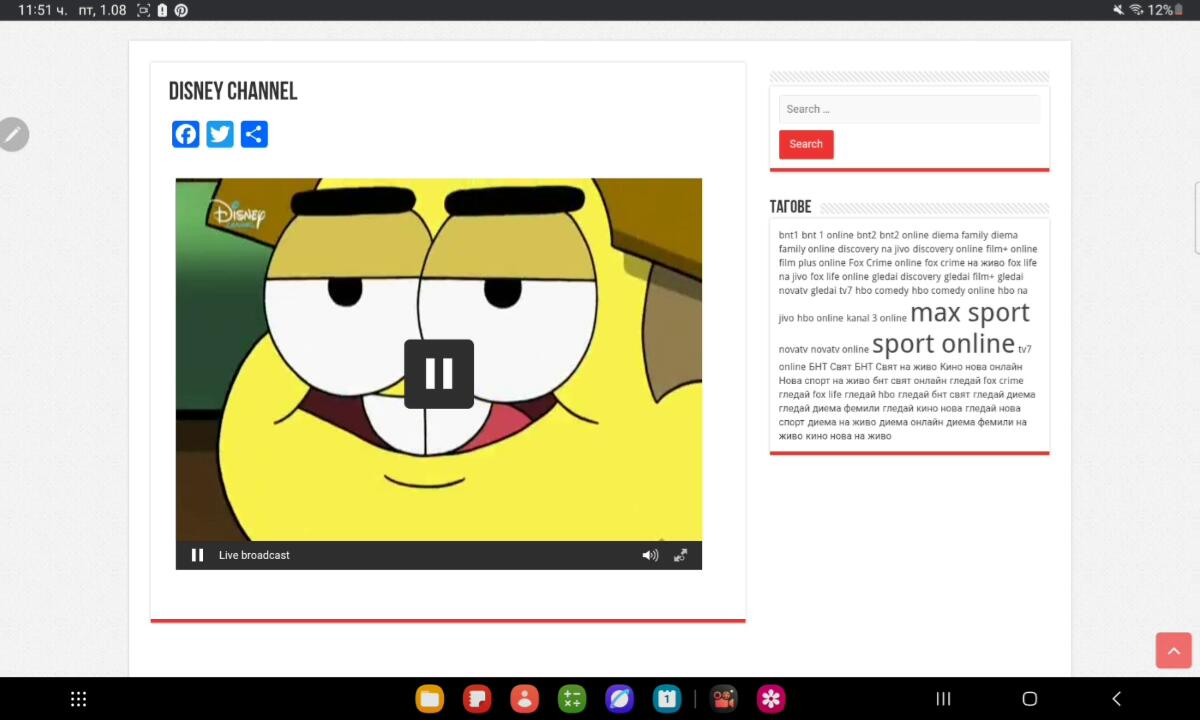Open the Calendar app in taskbar

667,699
